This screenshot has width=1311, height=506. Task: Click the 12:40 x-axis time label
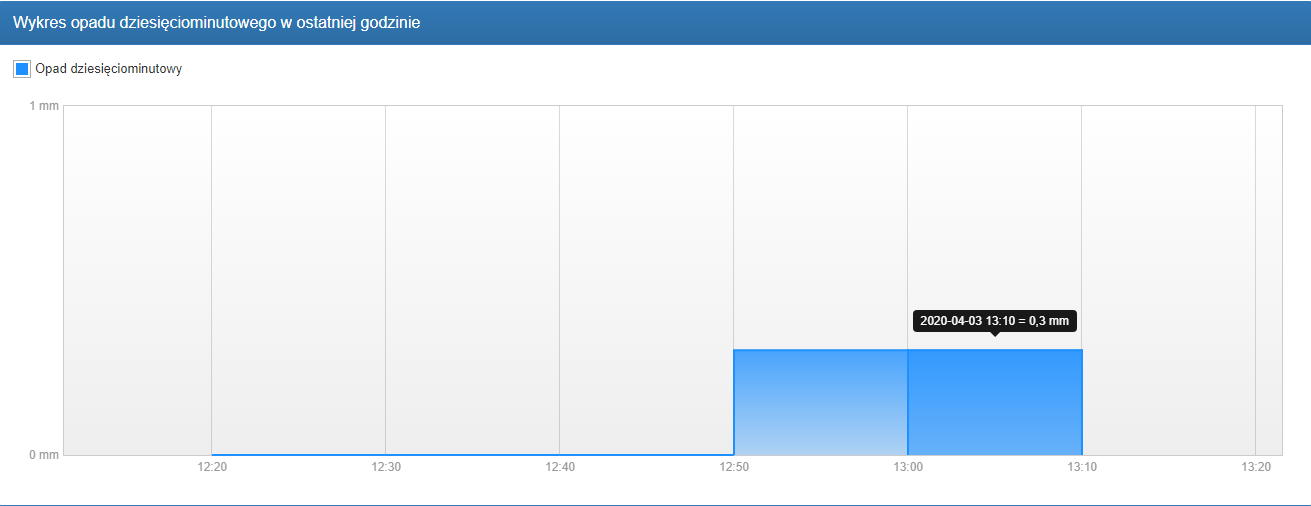560,466
